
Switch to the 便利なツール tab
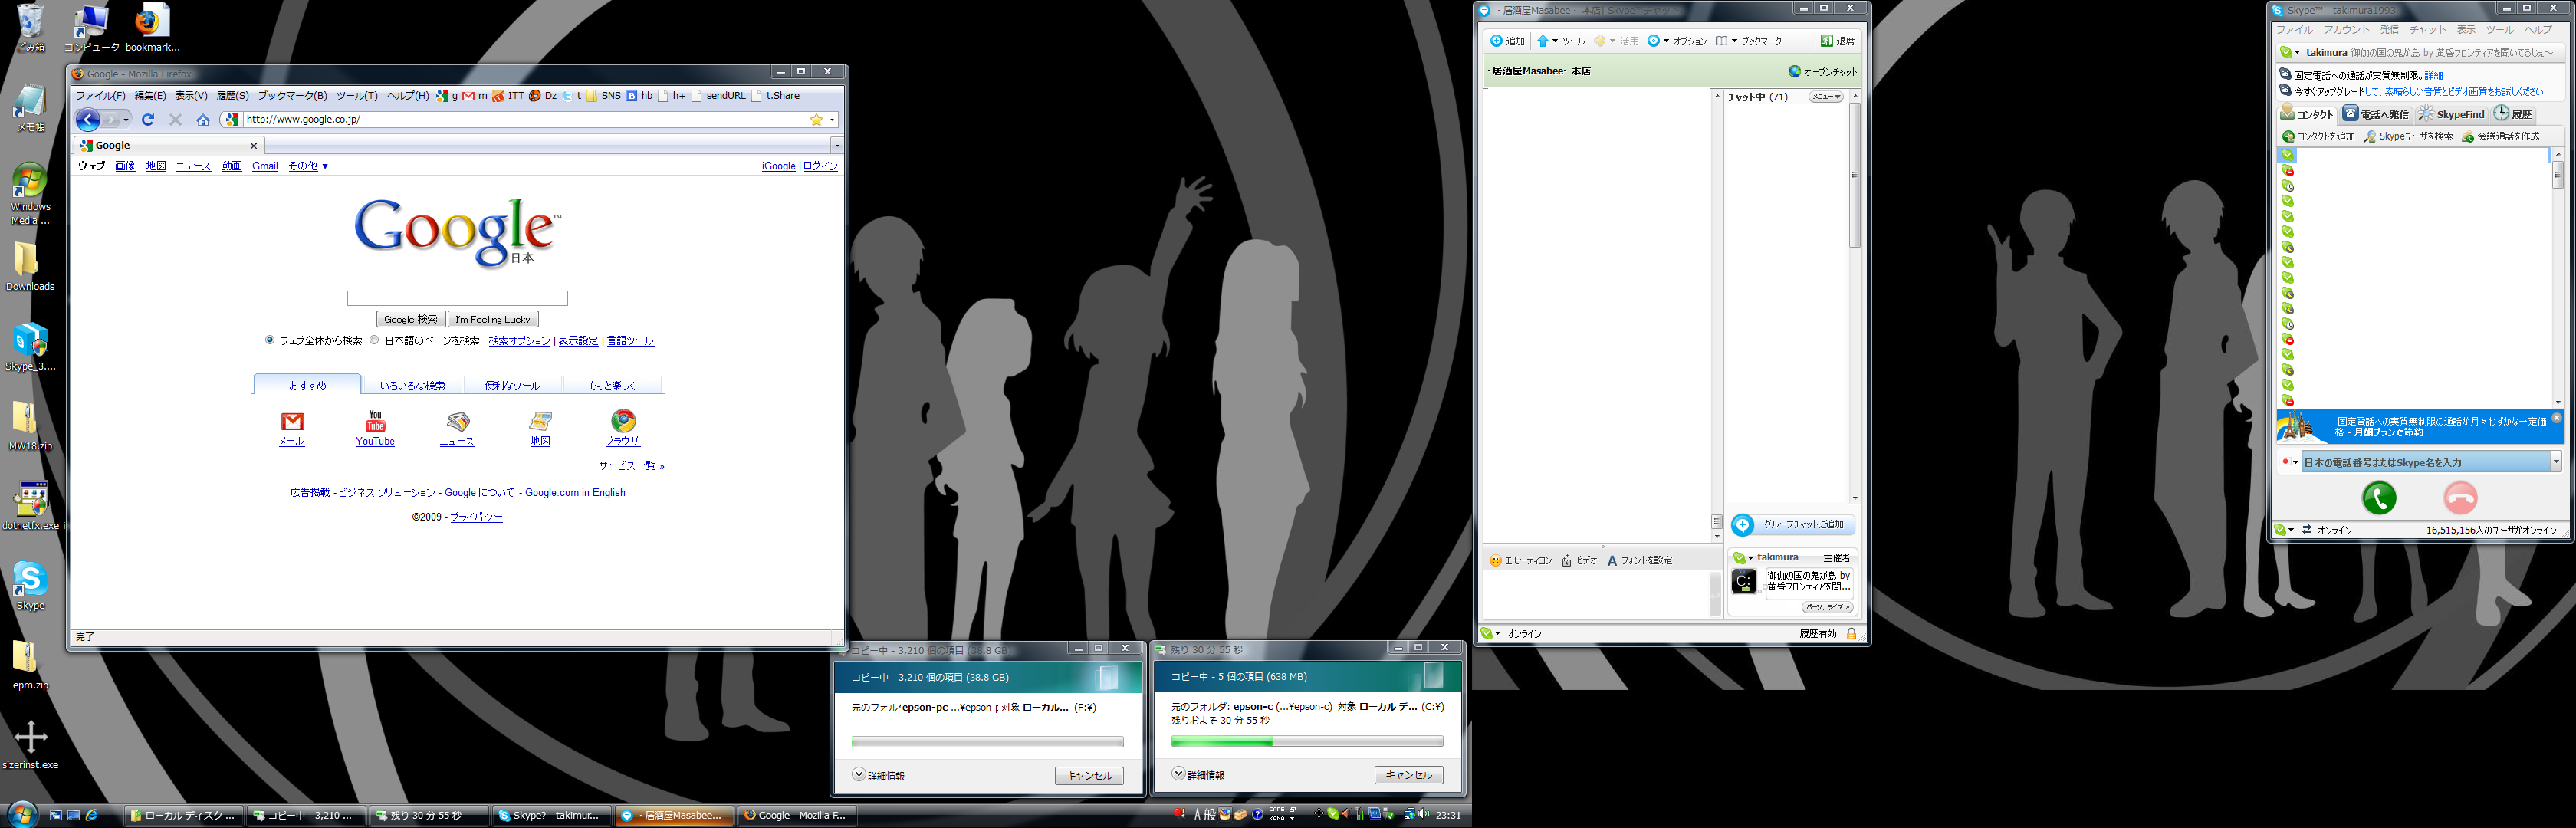pyautogui.click(x=512, y=386)
